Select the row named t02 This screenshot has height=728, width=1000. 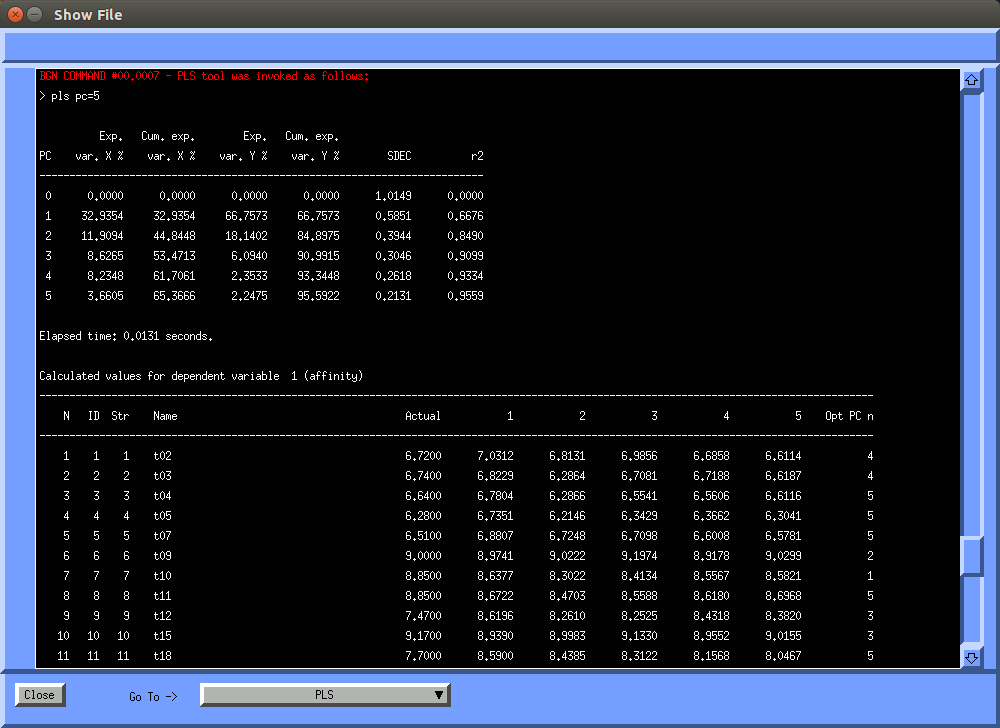pos(163,456)
